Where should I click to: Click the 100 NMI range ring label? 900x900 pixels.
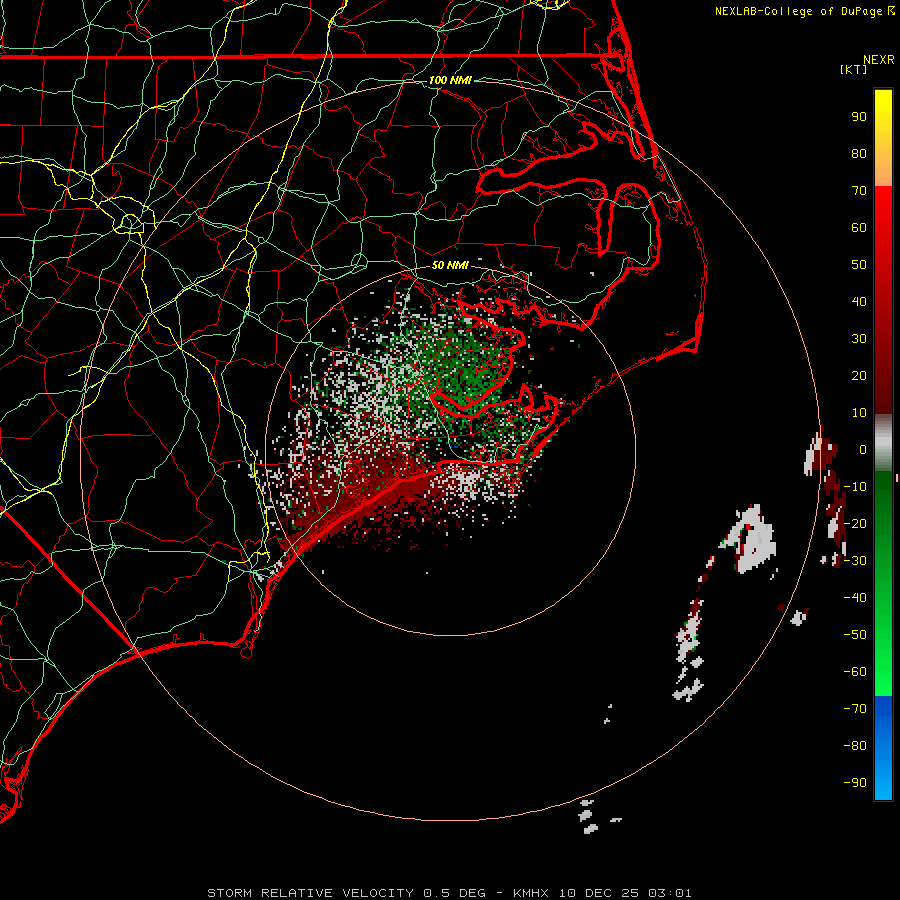450,80
